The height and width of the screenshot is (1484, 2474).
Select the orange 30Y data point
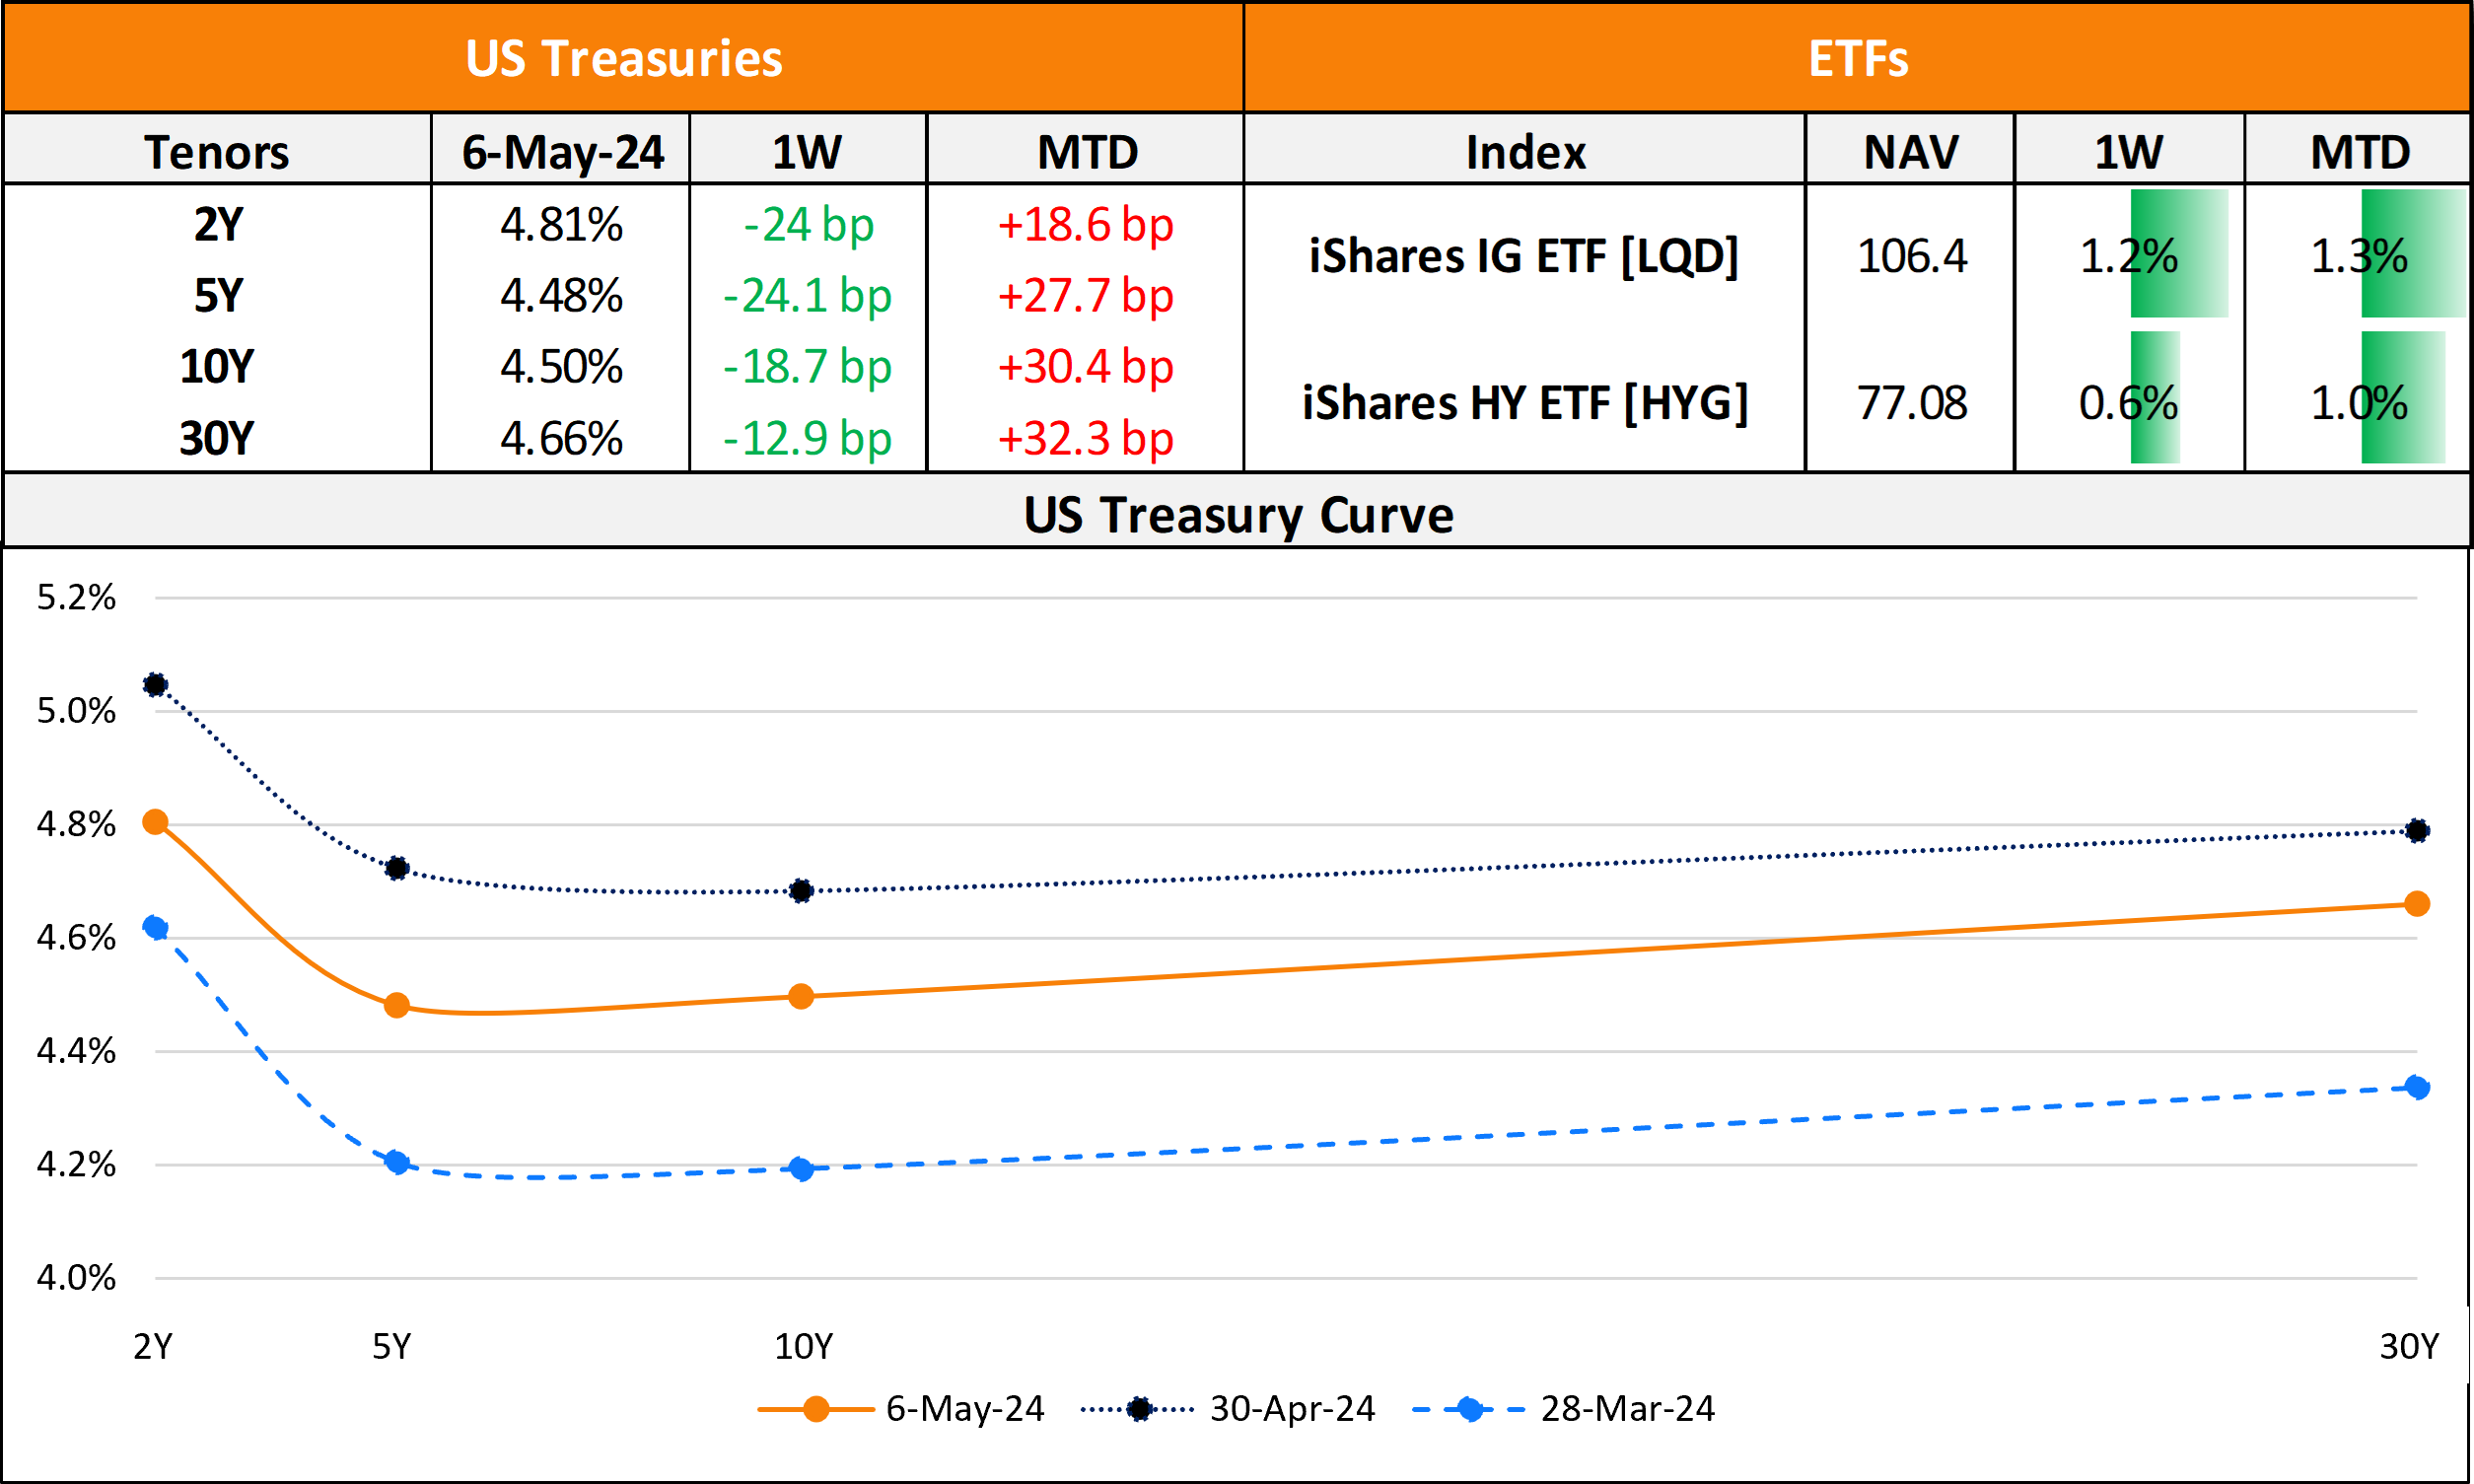[x=2417, y=904]
